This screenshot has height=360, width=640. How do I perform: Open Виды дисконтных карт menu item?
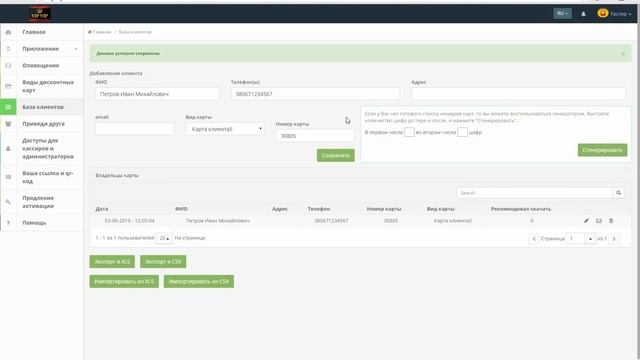tap(48, 86)
